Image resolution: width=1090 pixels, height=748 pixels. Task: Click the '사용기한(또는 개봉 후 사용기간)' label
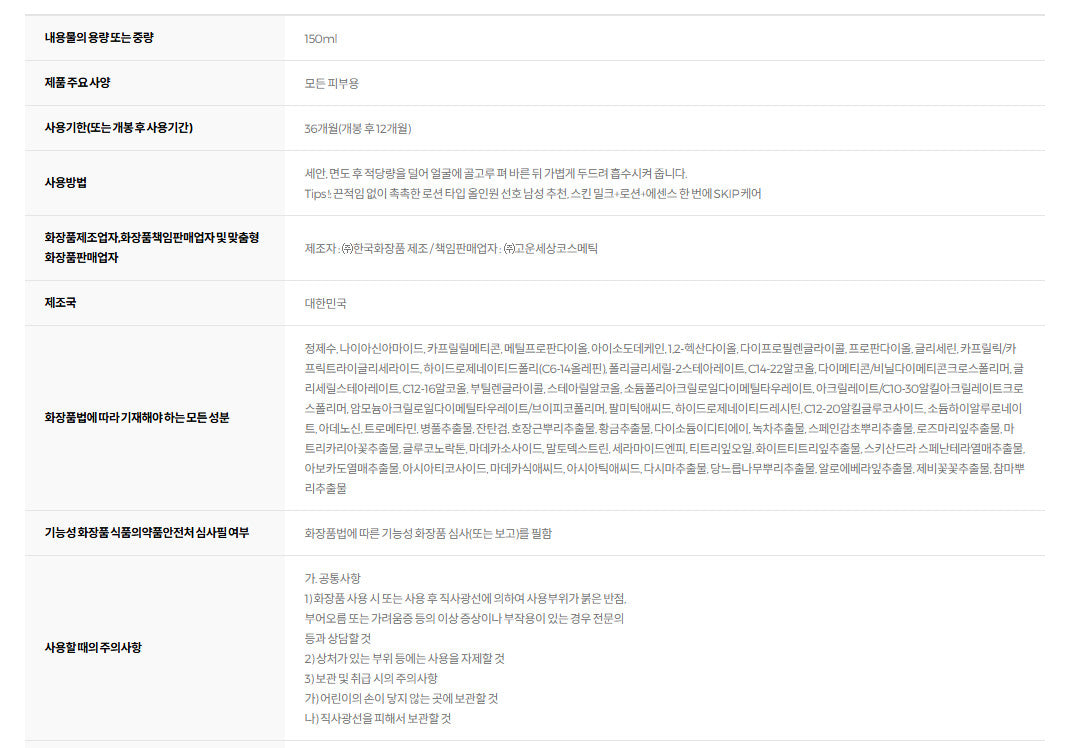pyautogui.click(x=118, y=128)
